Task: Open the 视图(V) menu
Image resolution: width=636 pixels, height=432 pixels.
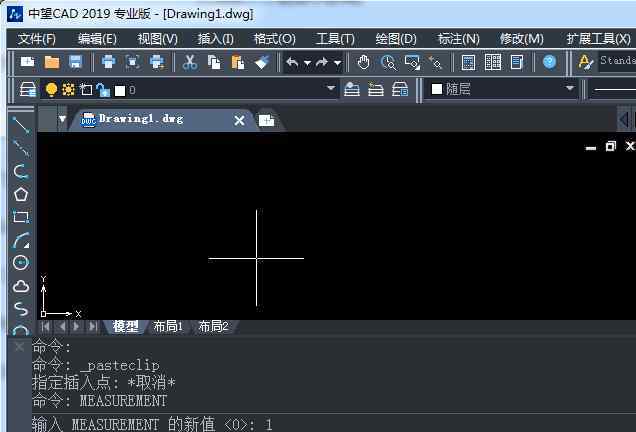Action: point(157,39)
